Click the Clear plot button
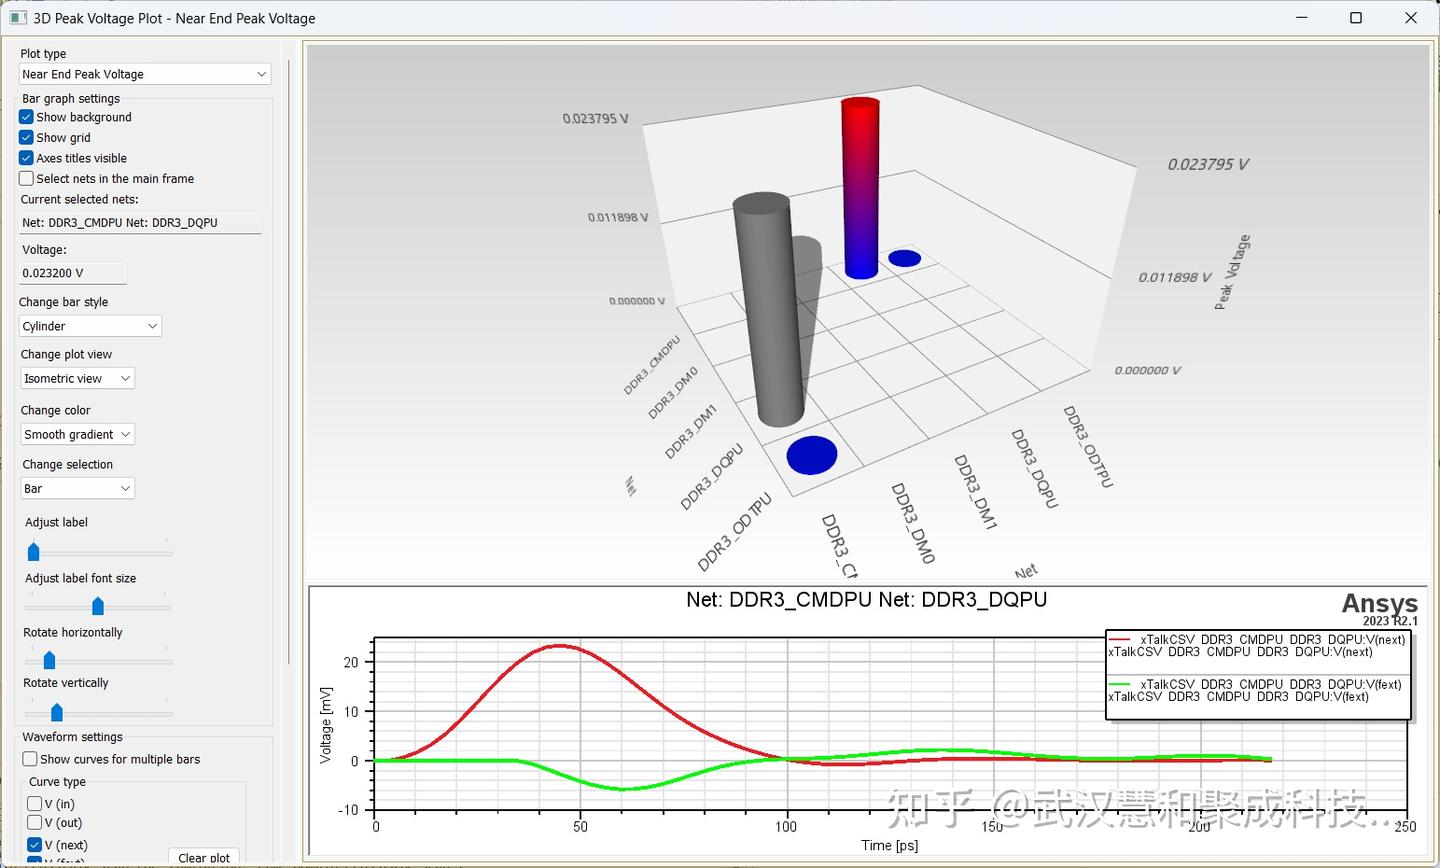Viewport: 1440px width, 868px height. (x=204, y=857)
